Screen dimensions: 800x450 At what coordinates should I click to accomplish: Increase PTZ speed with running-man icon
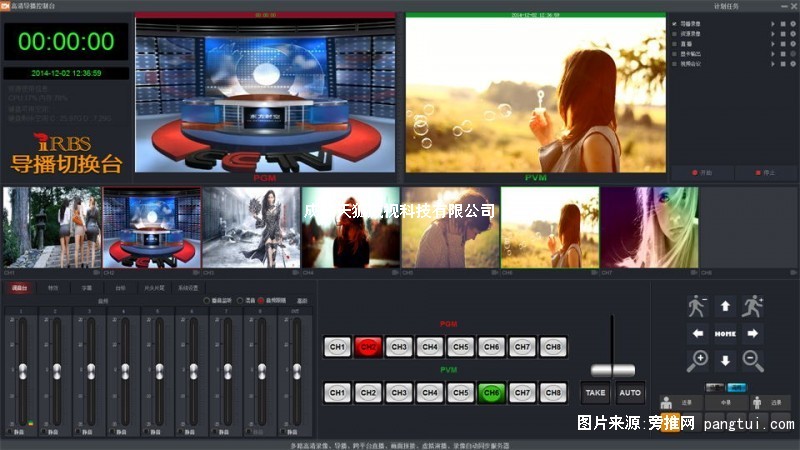[x=753, y=306]
